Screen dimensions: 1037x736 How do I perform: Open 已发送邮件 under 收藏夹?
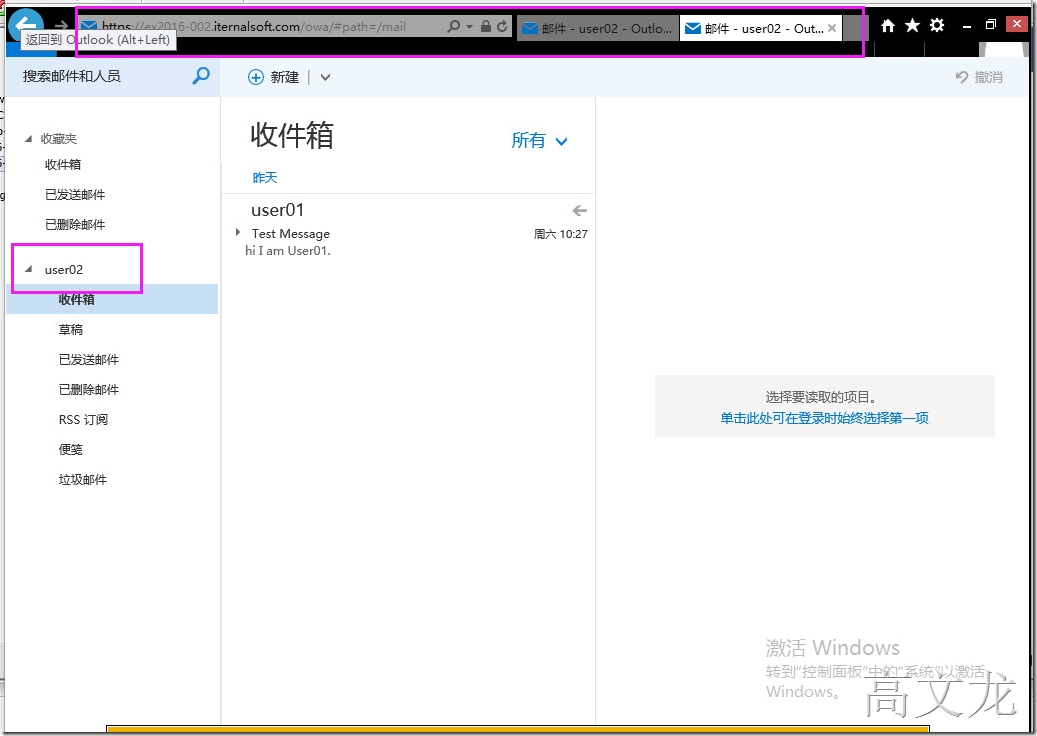click(75, 194)
